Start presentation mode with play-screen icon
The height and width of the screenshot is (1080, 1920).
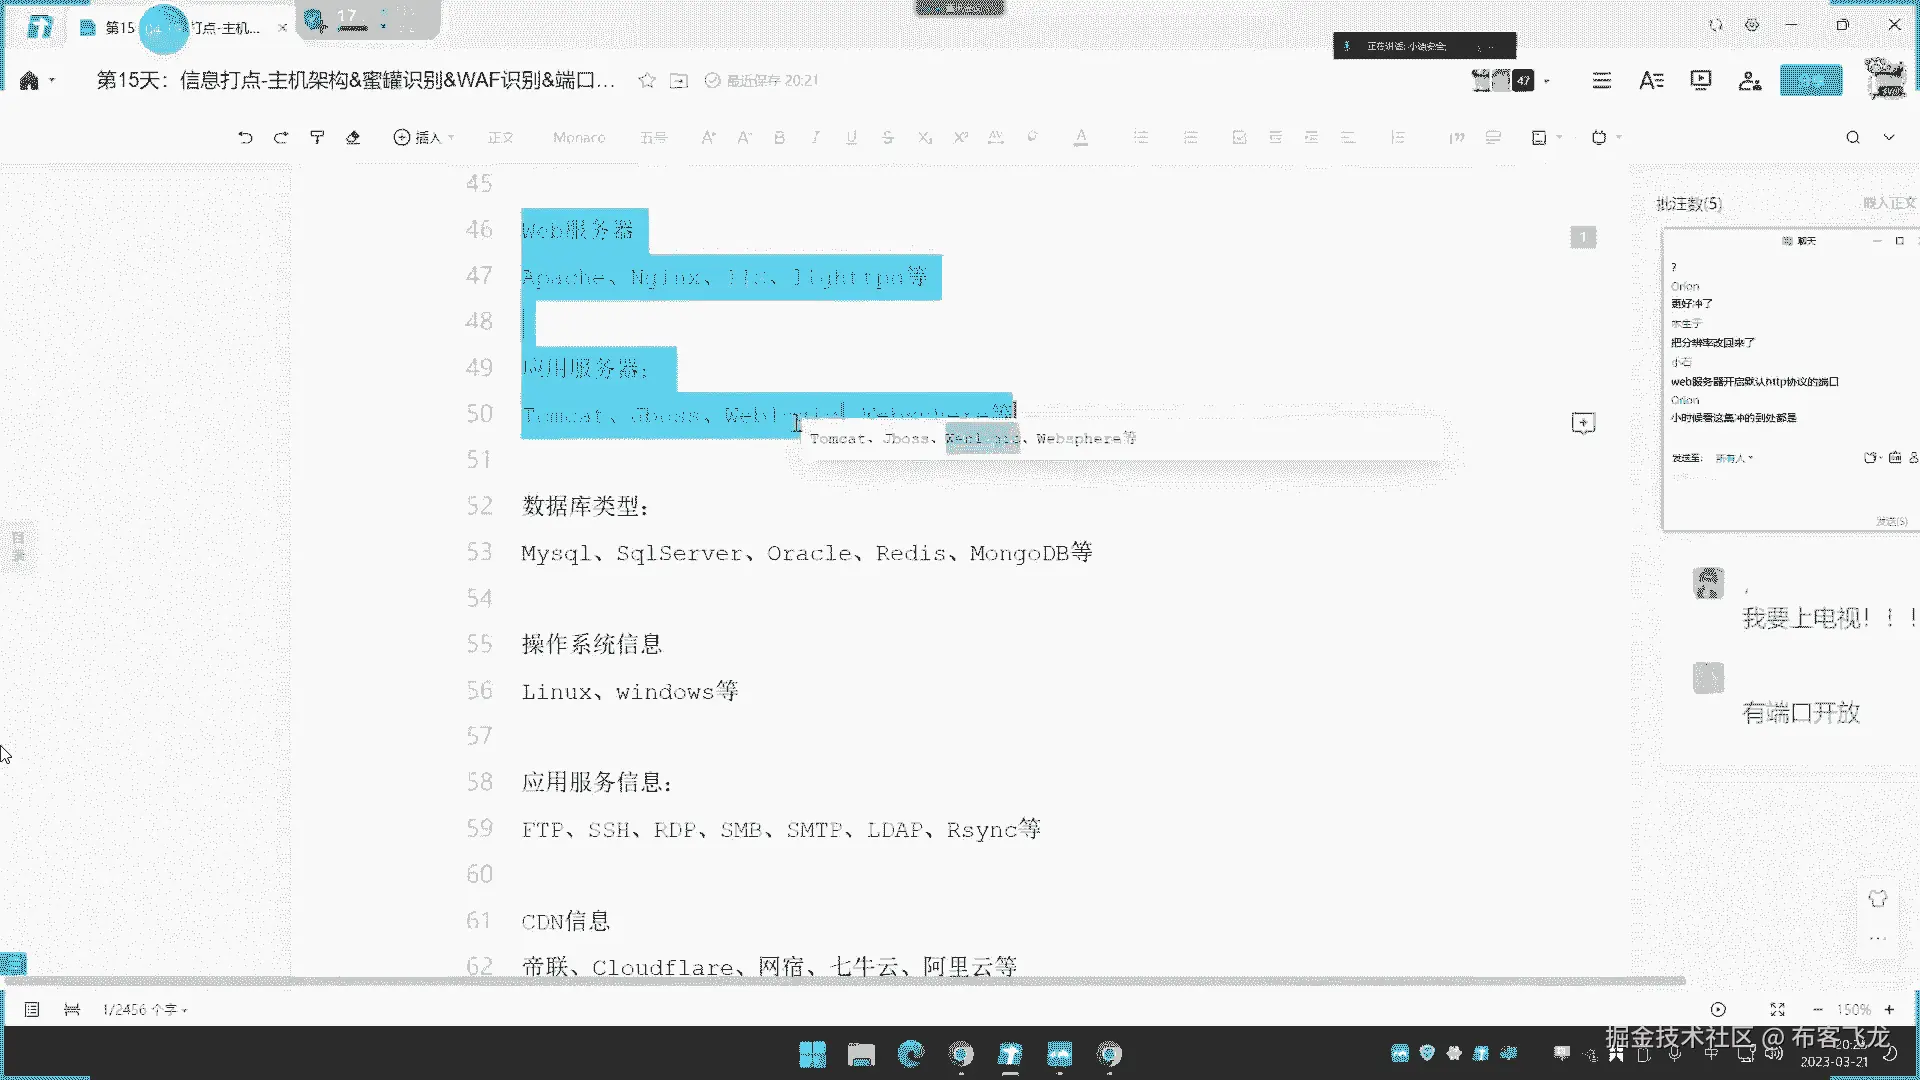pos(1700,81)
